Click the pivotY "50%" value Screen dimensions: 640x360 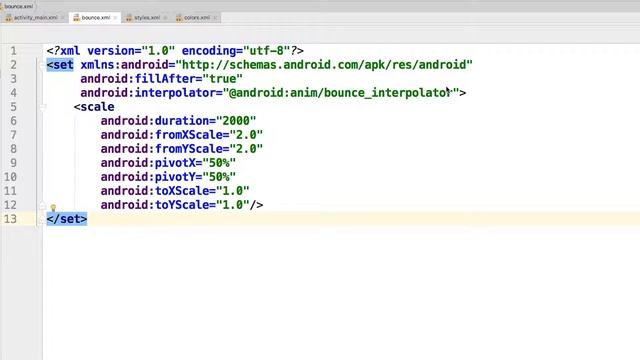click(x=219, y=177)
